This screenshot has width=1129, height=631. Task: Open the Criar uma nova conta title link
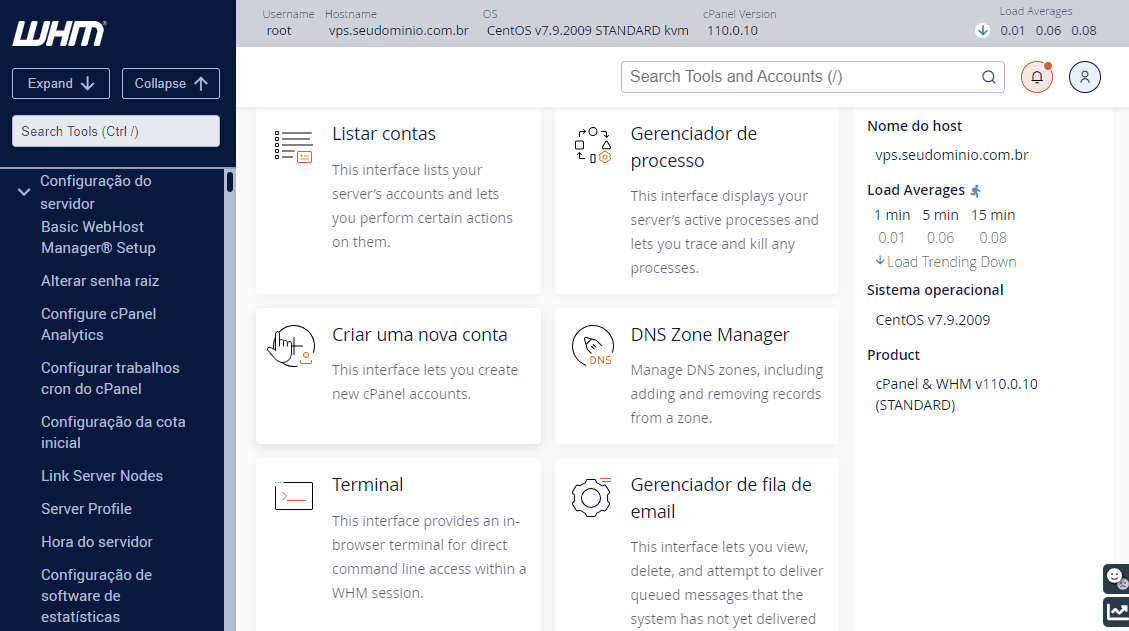coord(420,335)
